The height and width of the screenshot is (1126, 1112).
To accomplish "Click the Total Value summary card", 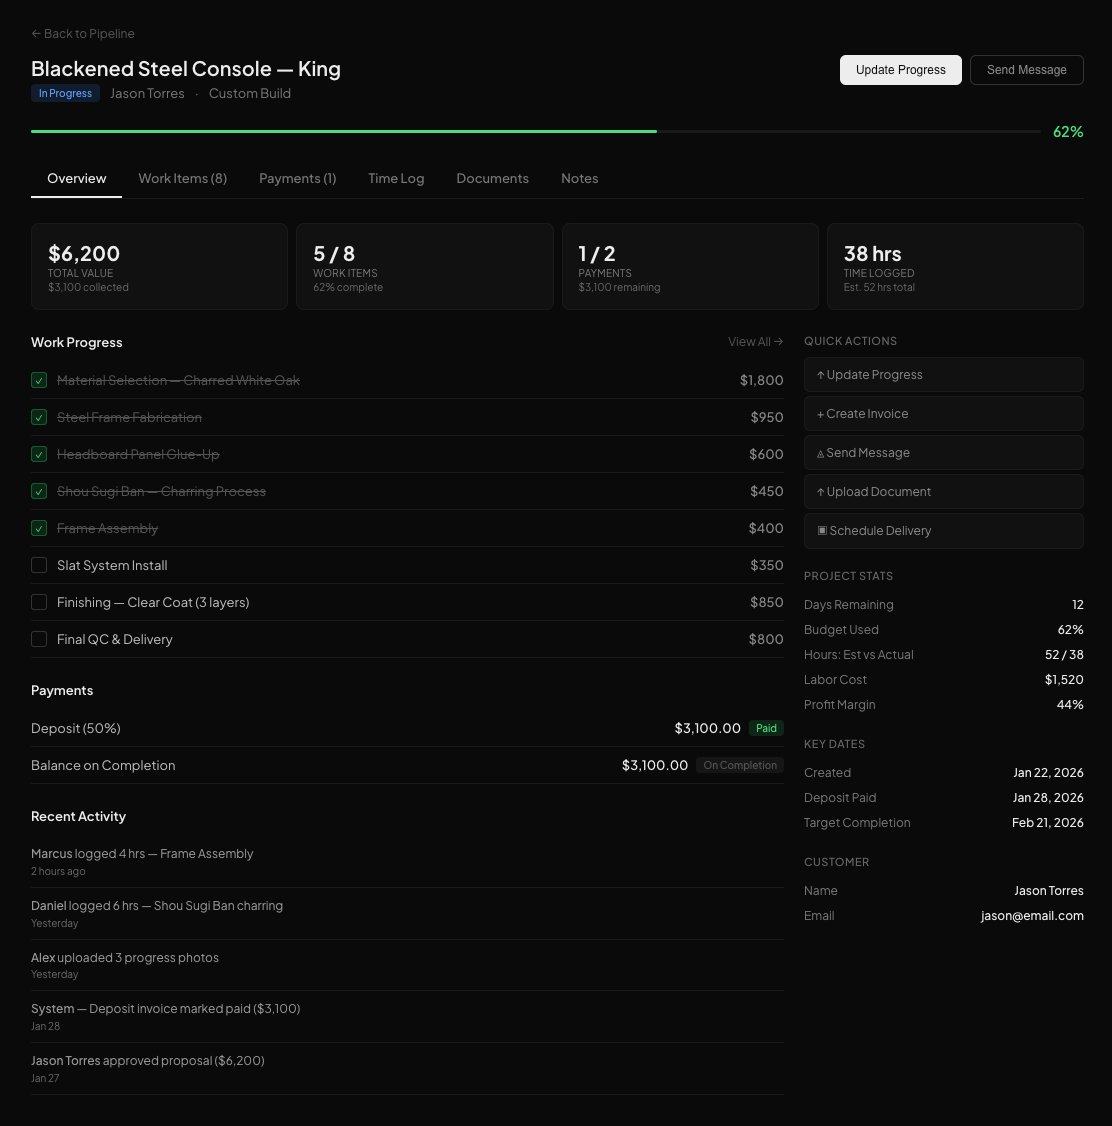I will [159, 267].
